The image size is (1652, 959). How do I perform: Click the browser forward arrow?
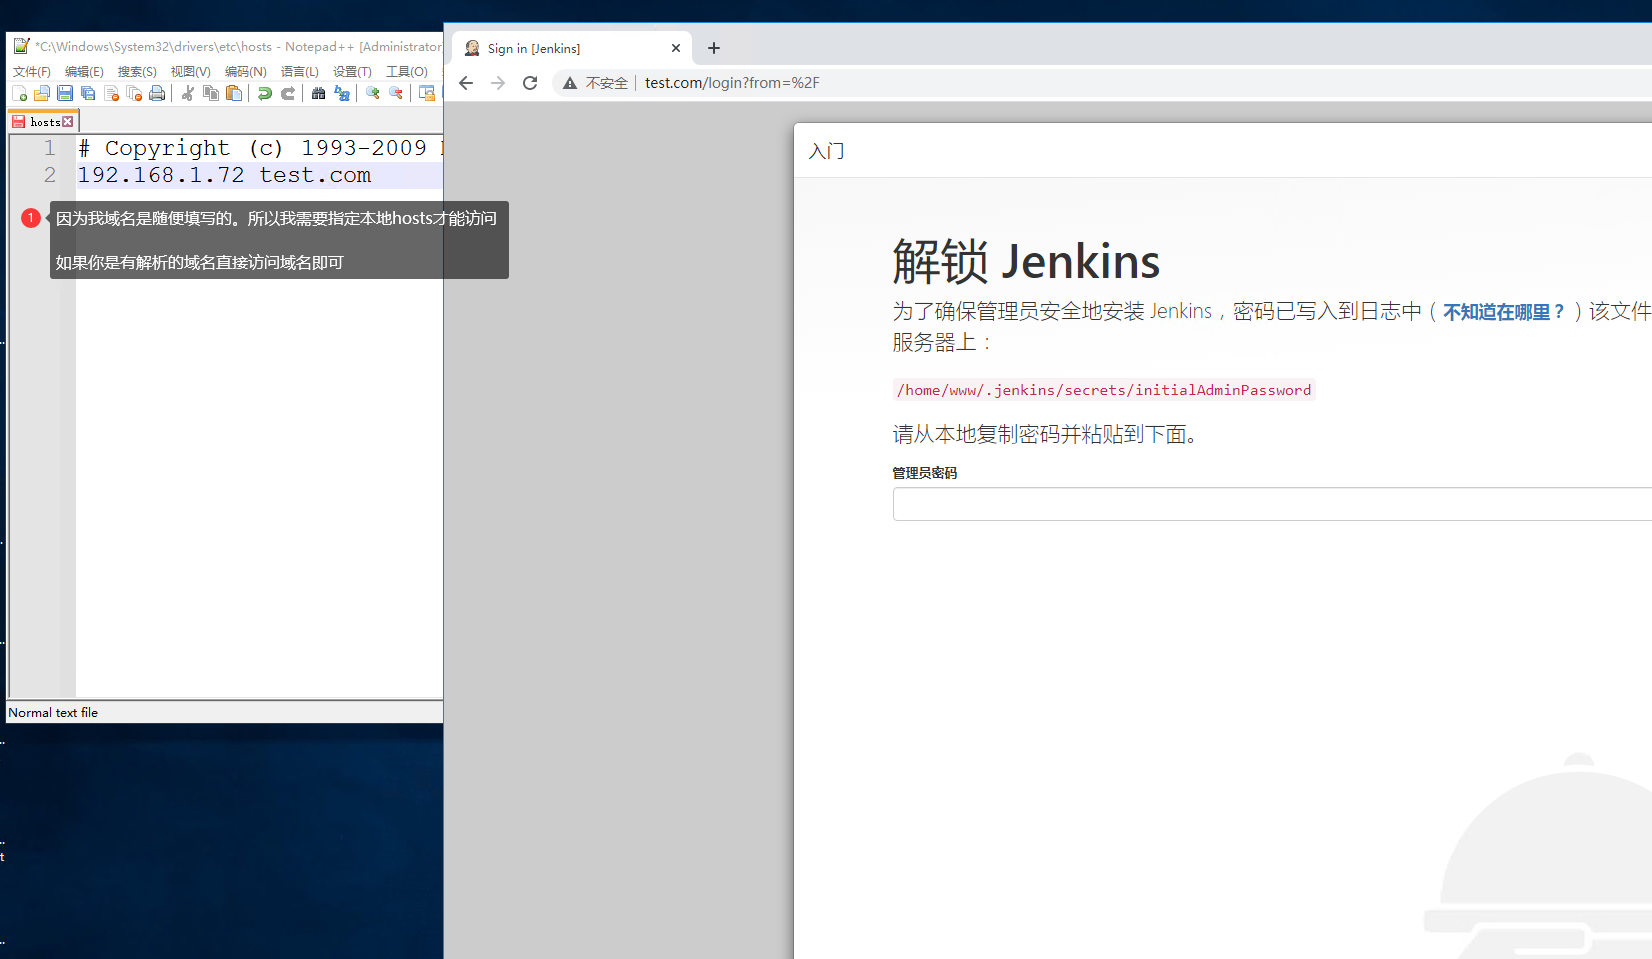click(498, 83)
